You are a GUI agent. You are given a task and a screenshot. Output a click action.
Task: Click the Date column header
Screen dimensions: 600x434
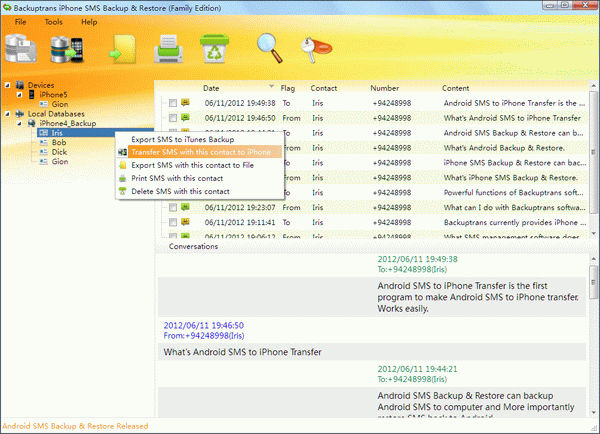pyautogui.click(x=211, y=88)
